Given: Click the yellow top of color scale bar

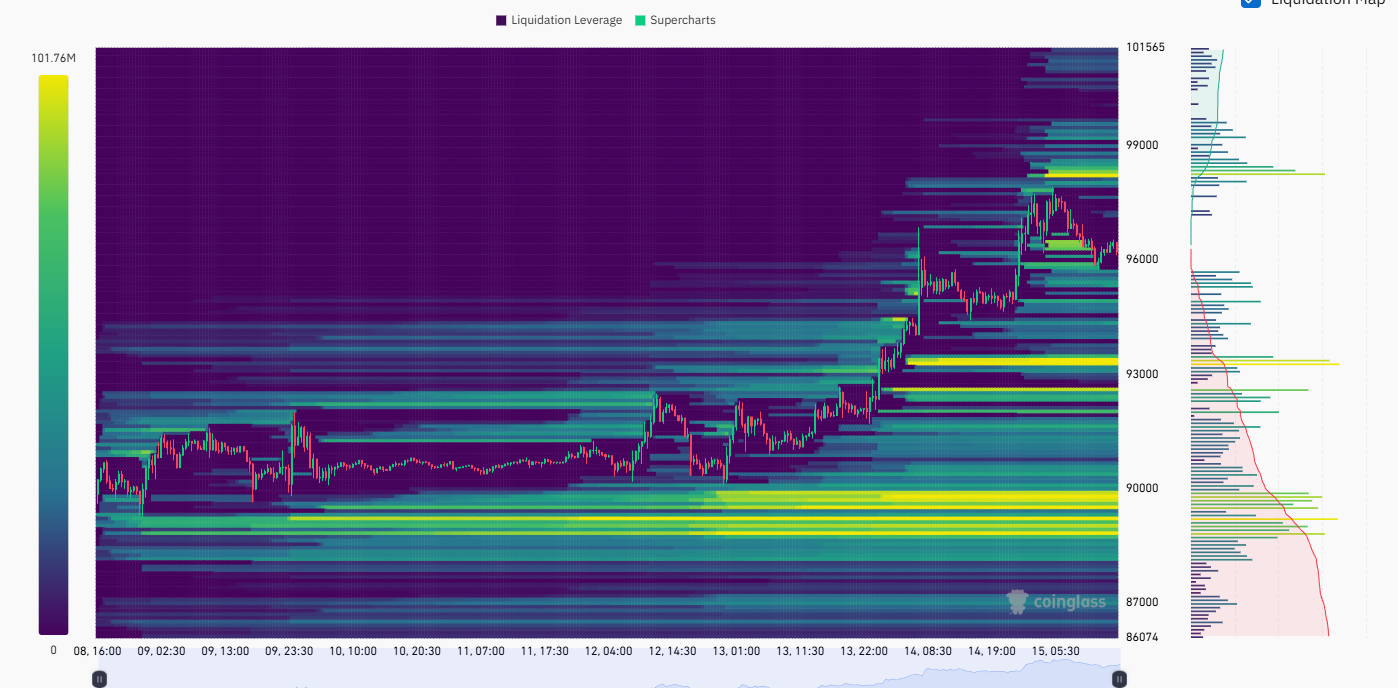Looking at the screenshot, I should [53, 85].
